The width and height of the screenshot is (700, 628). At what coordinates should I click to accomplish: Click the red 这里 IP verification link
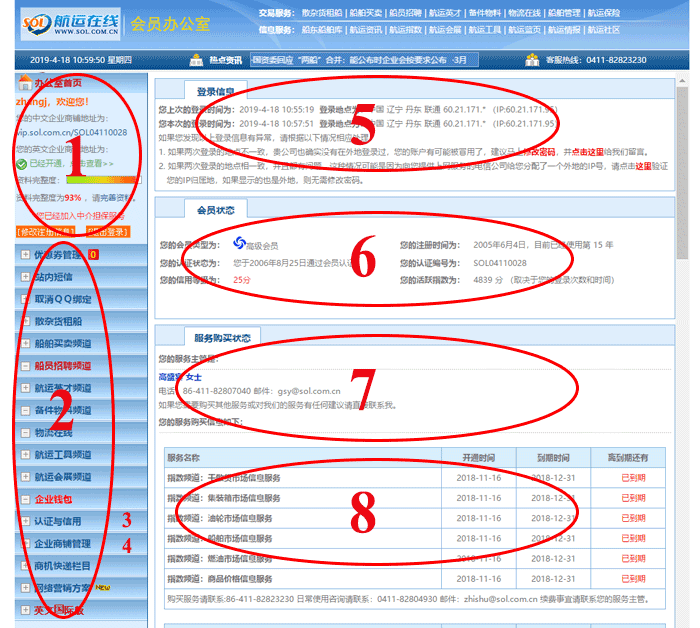coord(644,166)
